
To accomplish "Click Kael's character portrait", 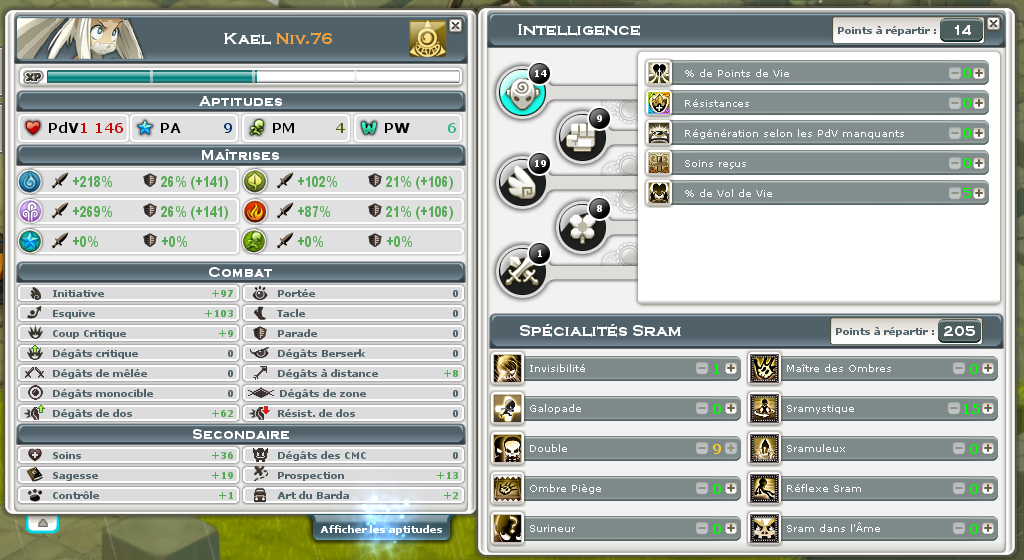I will click(x=80, y=39).
